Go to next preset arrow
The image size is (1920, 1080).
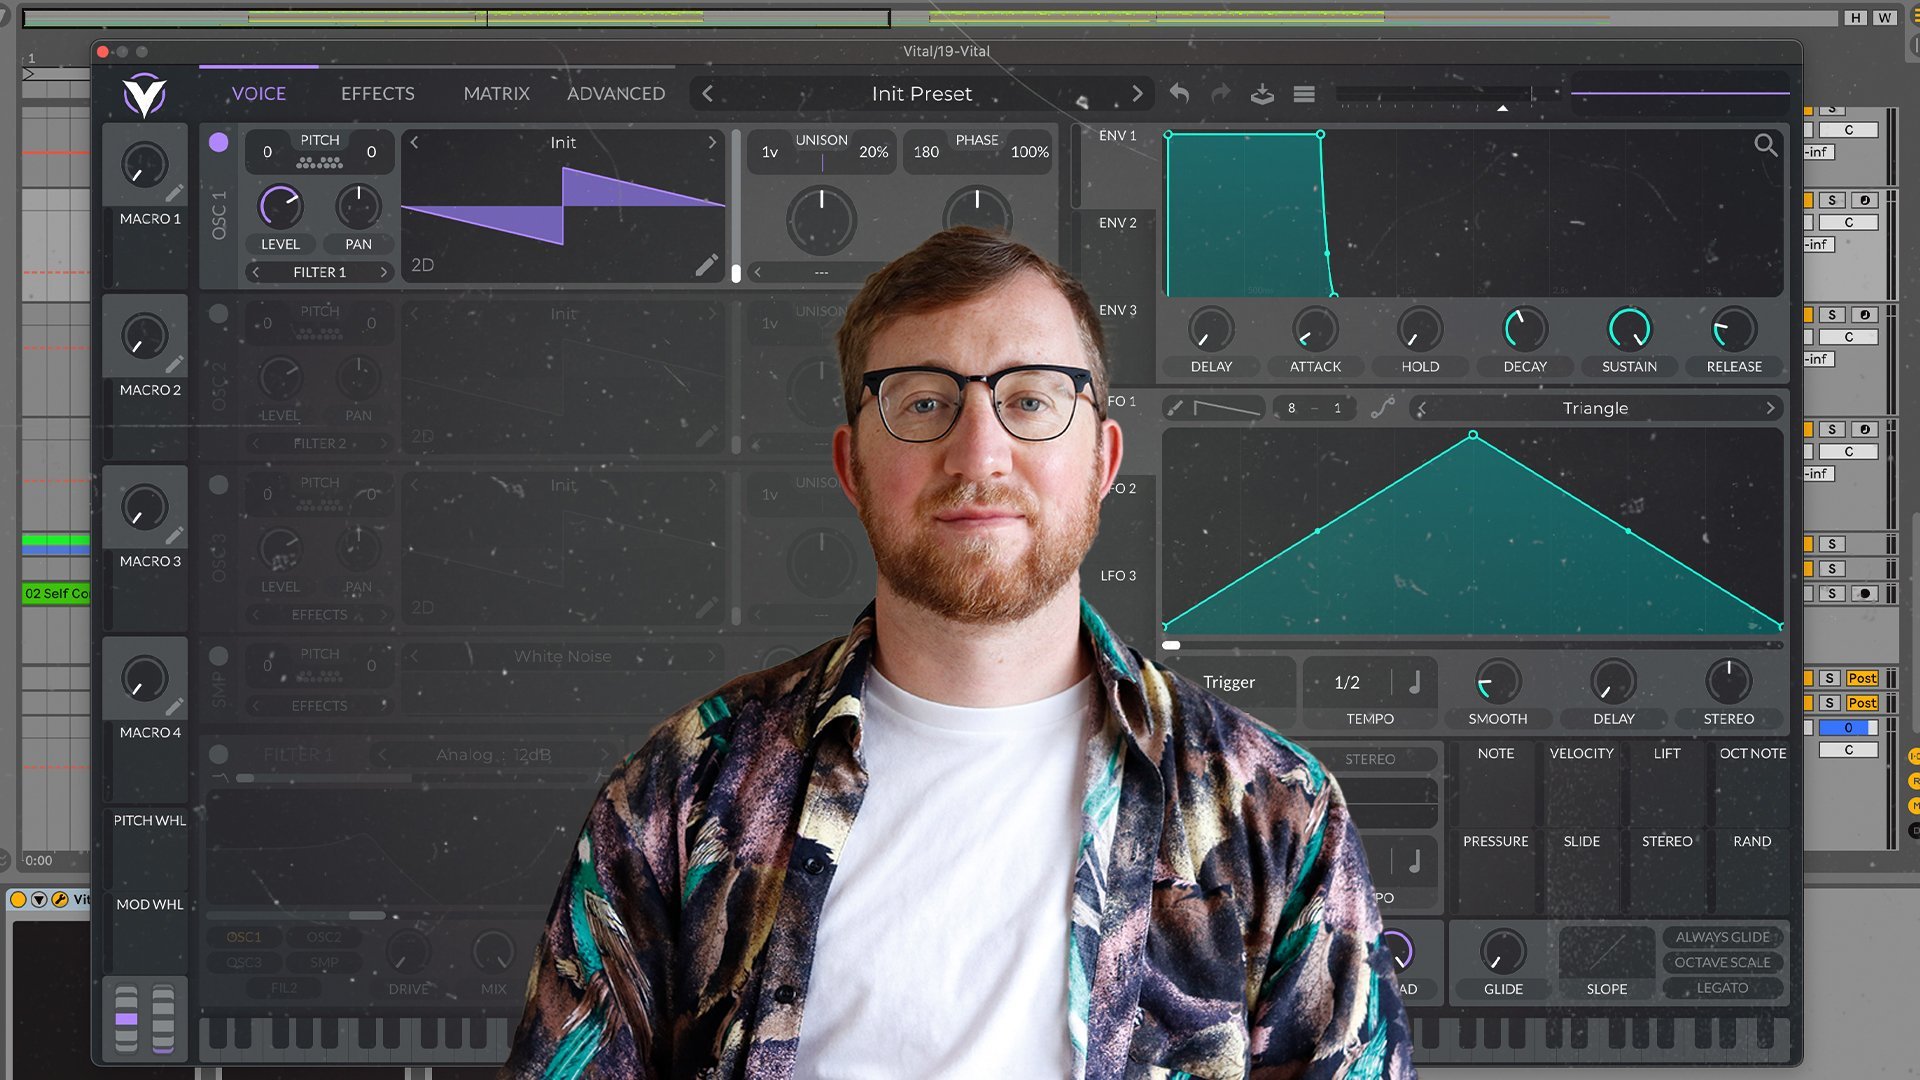coord(1137,94)
